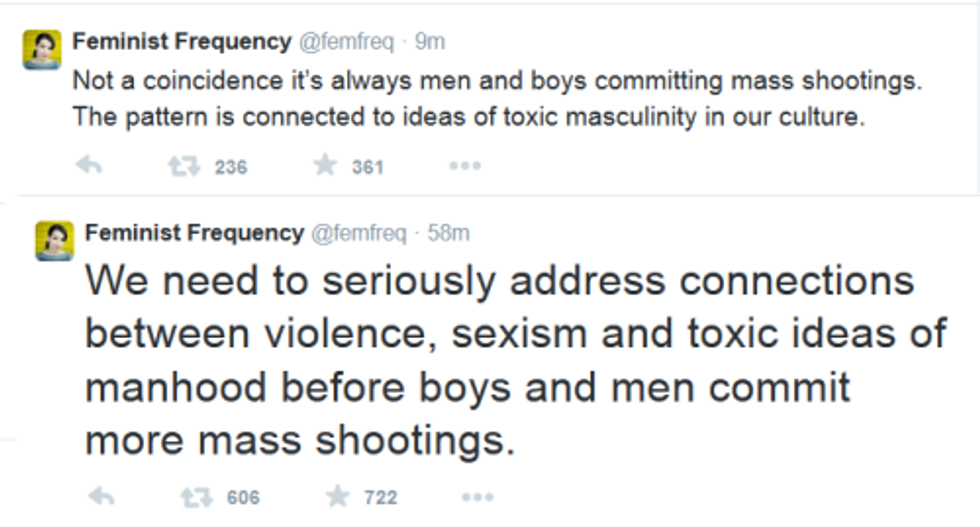Favorite the tweet with 361 stars

pos(325,166)
